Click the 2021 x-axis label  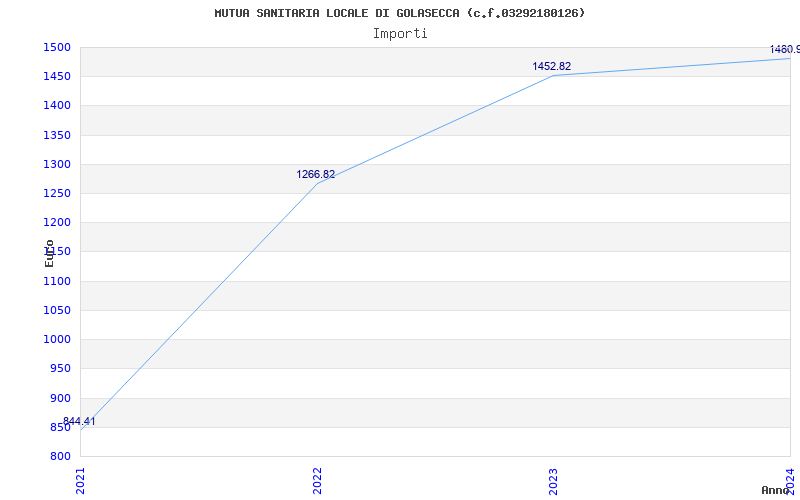tap(81, 481)
